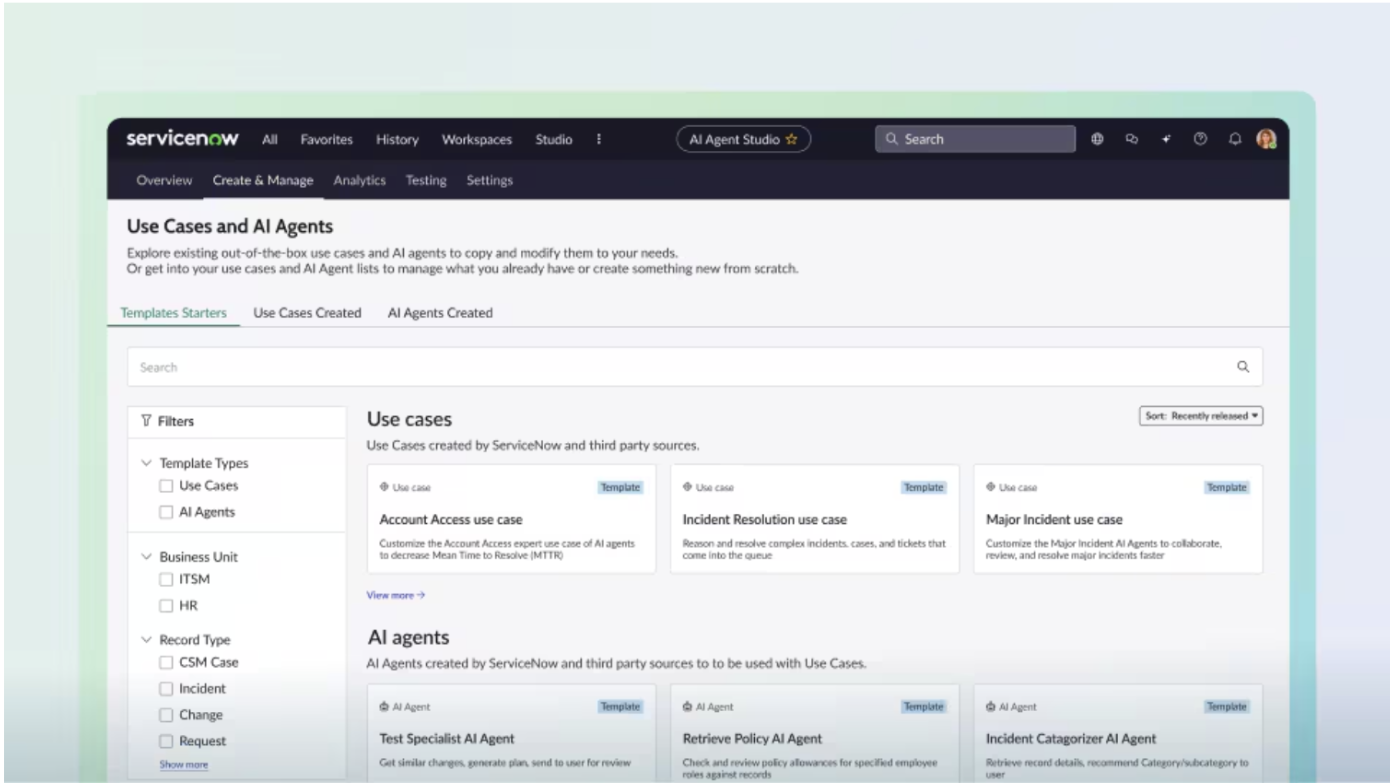Switch to the Overview tab
Screen dimensions: 1390x784
pyautogui.click(x=164, y=181)
